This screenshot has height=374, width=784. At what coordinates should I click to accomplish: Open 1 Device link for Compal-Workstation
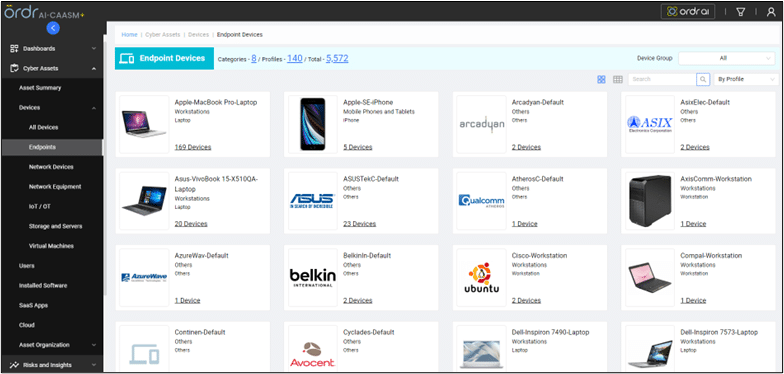693,300
